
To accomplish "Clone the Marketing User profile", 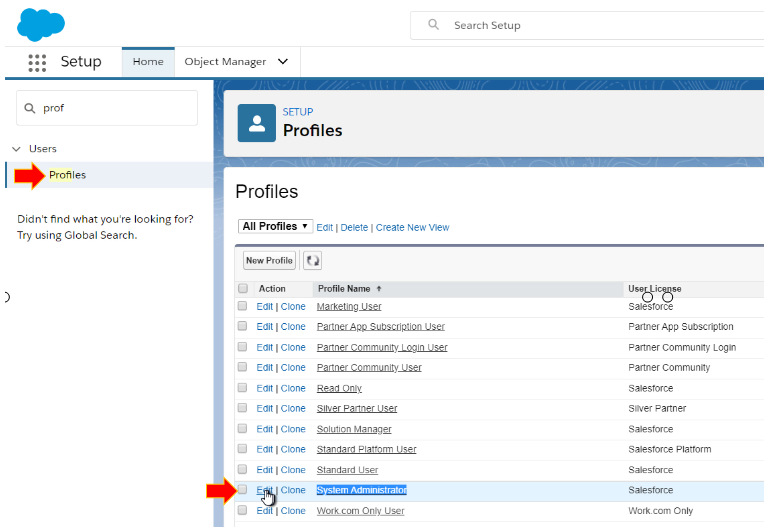I will click(x=293, y=307).
